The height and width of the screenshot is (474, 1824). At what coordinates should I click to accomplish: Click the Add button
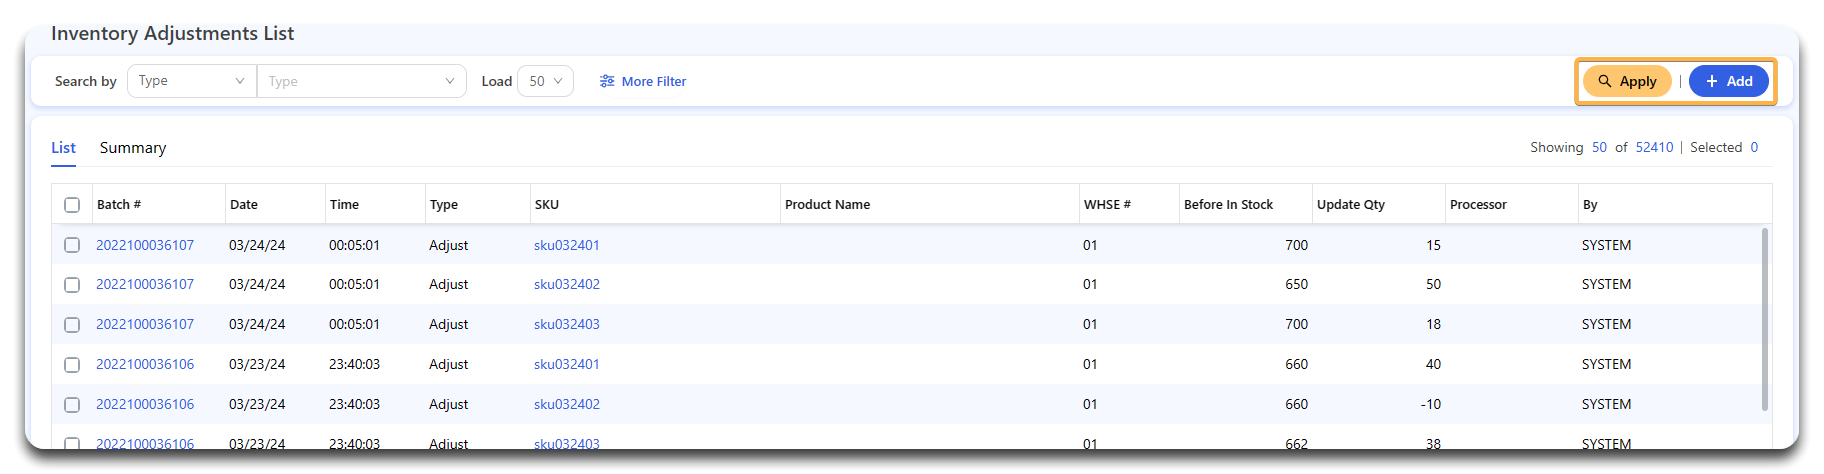click(x=1729, y=81)
